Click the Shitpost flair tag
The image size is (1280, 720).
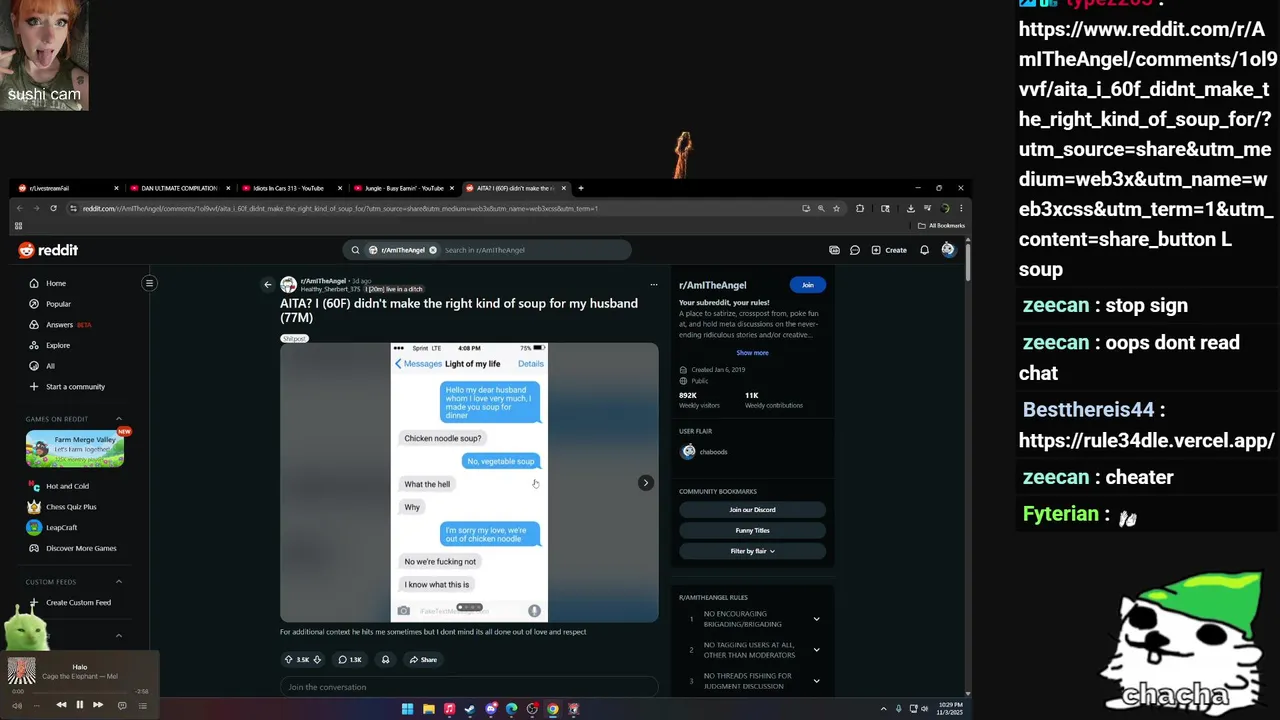(295, 339)
